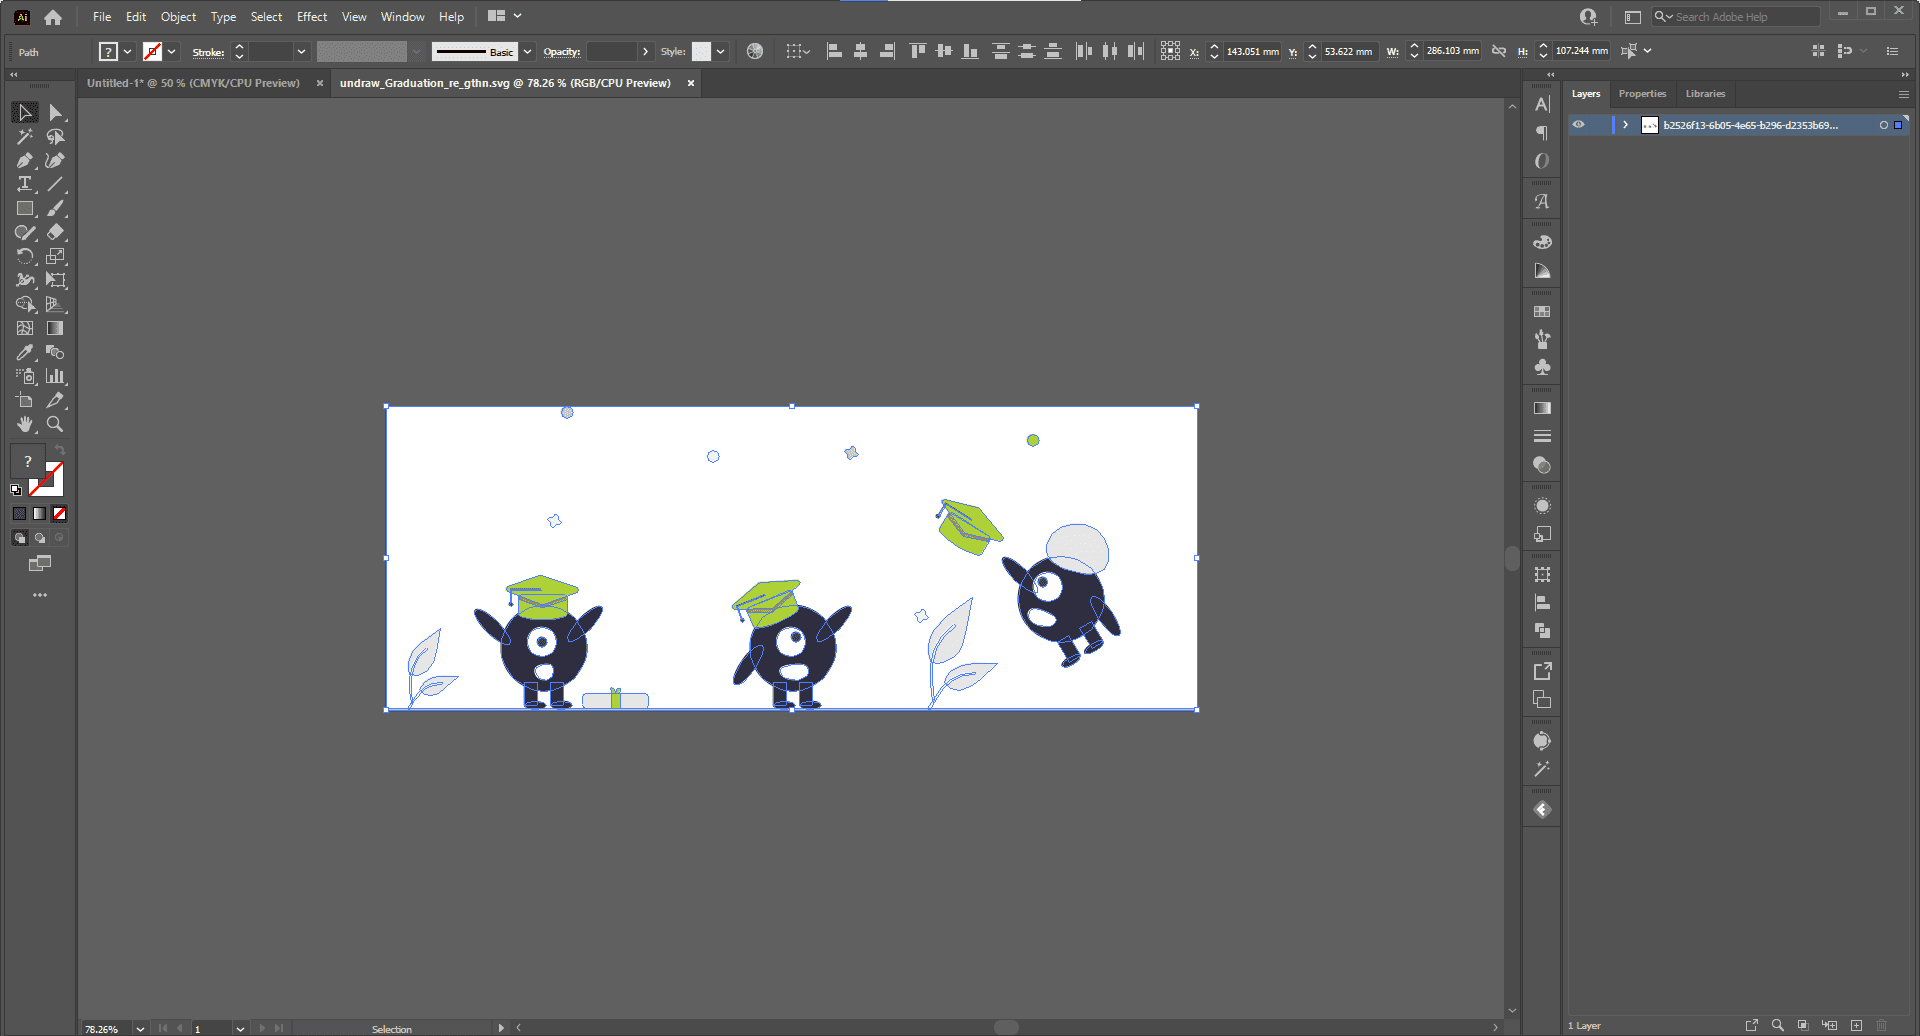Hide the b2526f13 layer with eye icon

click(x=1578, y=125)
